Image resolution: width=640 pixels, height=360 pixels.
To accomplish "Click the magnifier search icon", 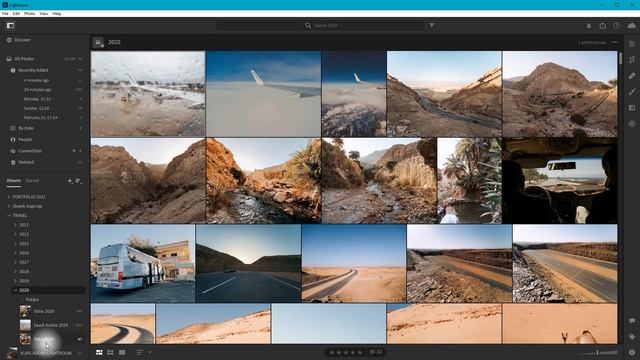I will coord(308,25).
